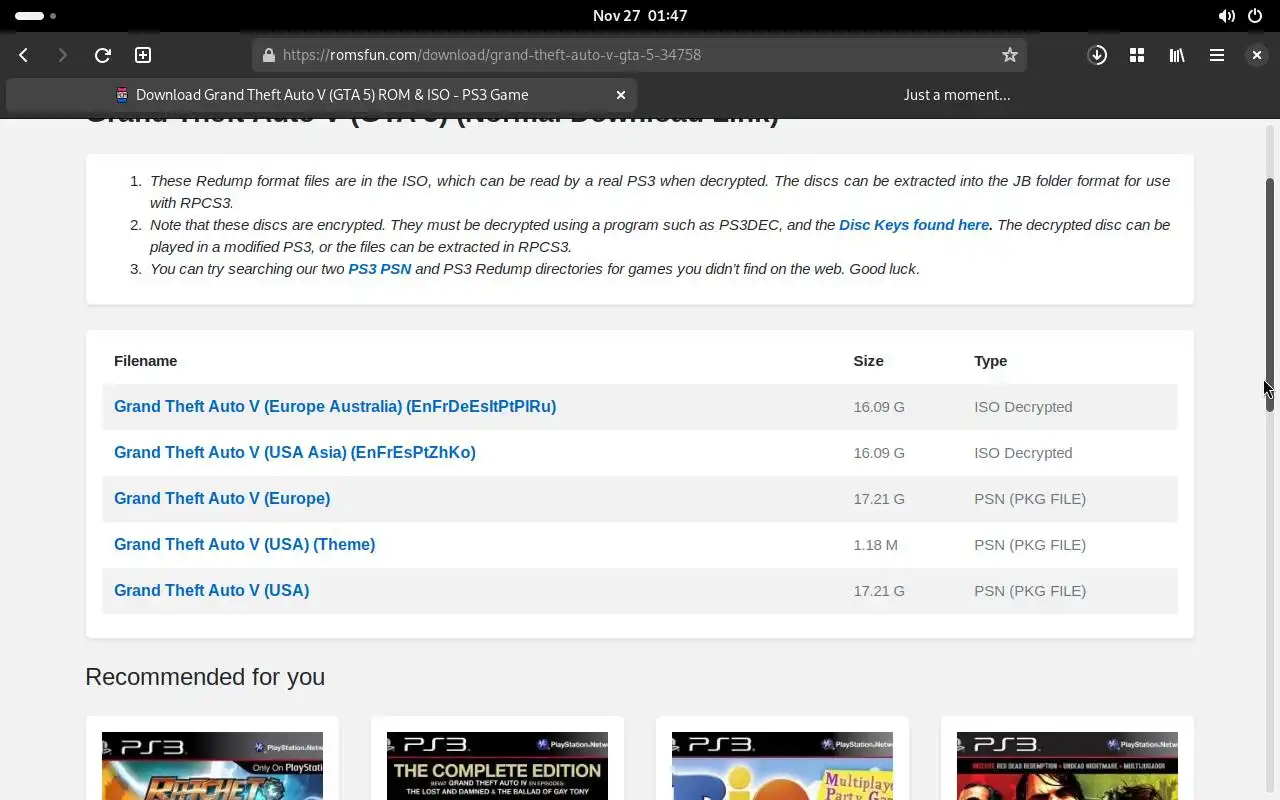Screen dimensions: 1280x800
Task: Download Grand Theft Auto V (Europe Australia) file
Action: click(x=335, y=407)
